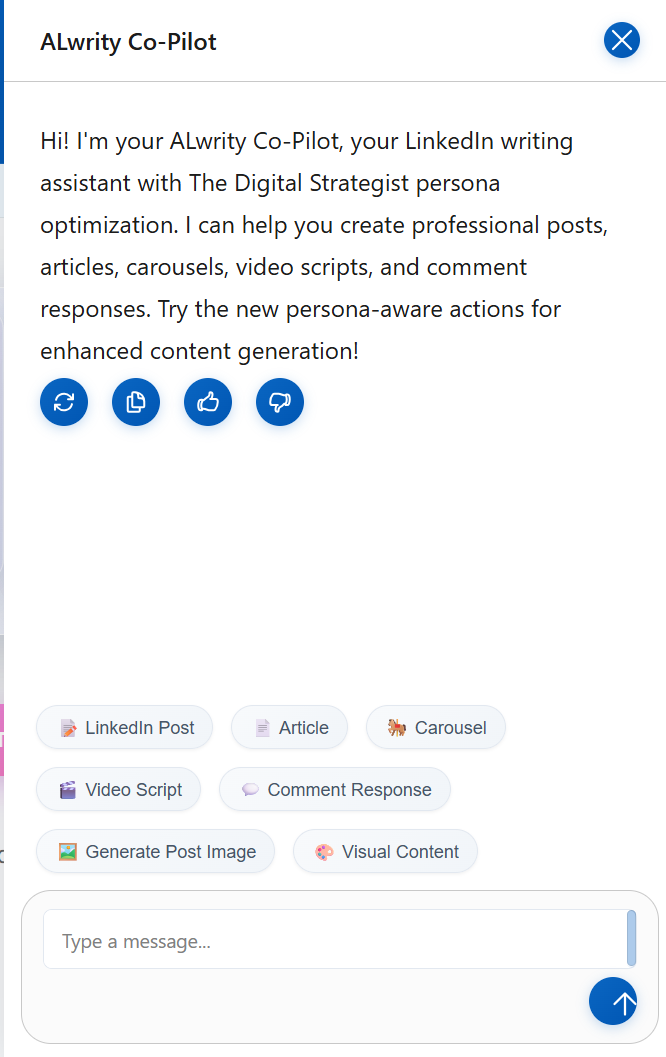Image resolution: width=666 pixels, height=1057 pixels.
Task: Close the ALwrity Co-Pilot panel
Action: [621, 40]
